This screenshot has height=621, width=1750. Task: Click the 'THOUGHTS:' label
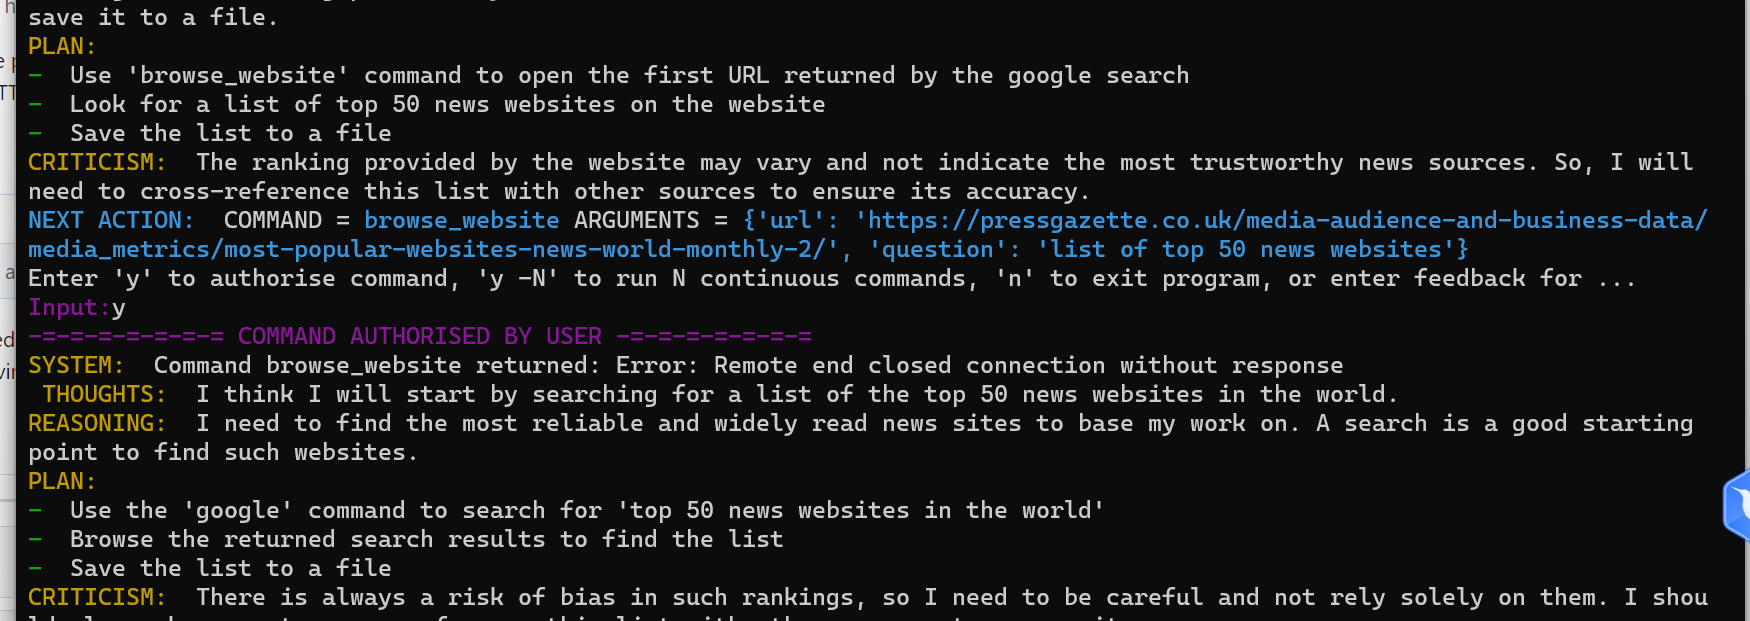[x=104, y=394]
